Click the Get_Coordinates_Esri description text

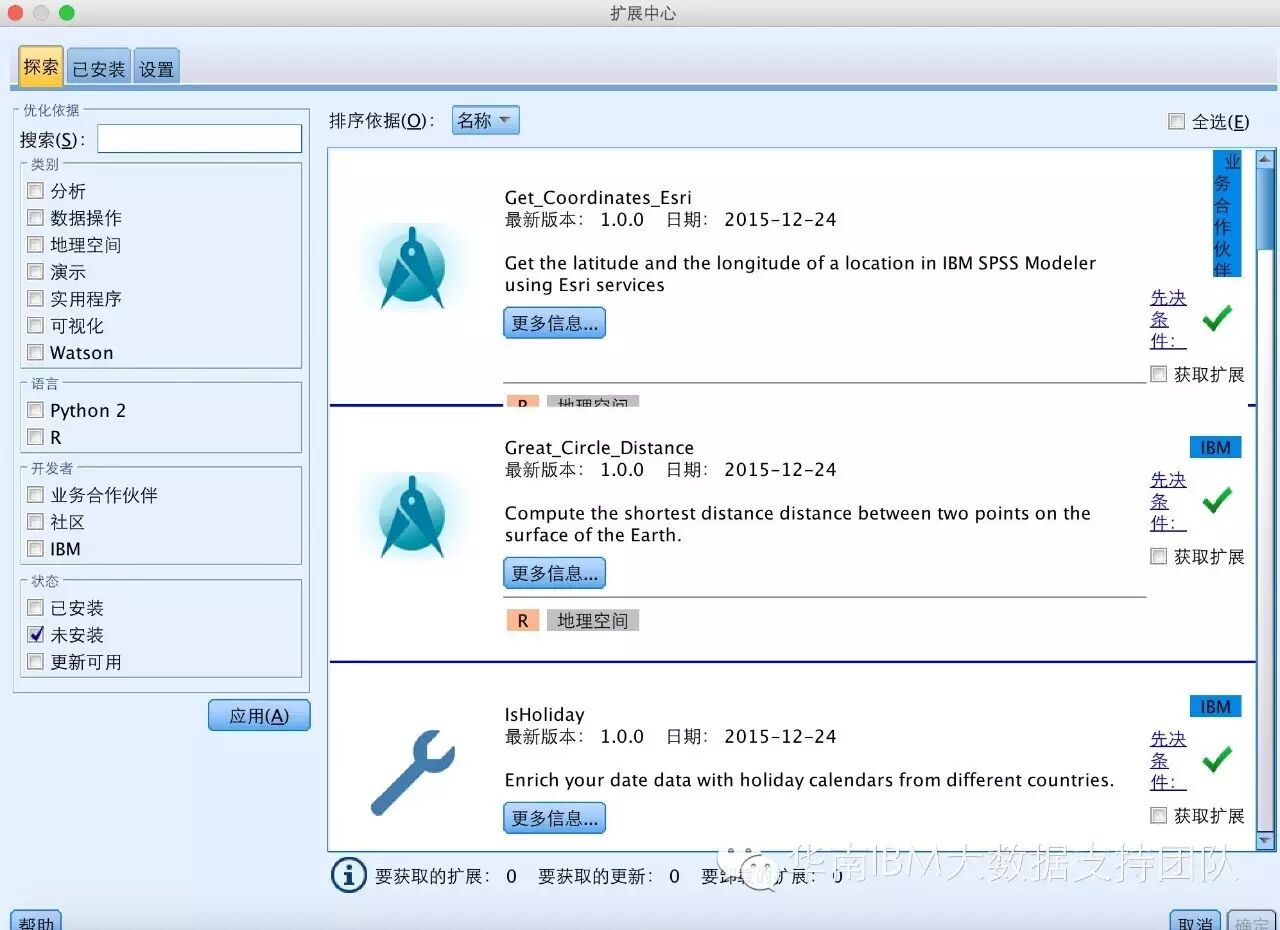tap(800, 274)
